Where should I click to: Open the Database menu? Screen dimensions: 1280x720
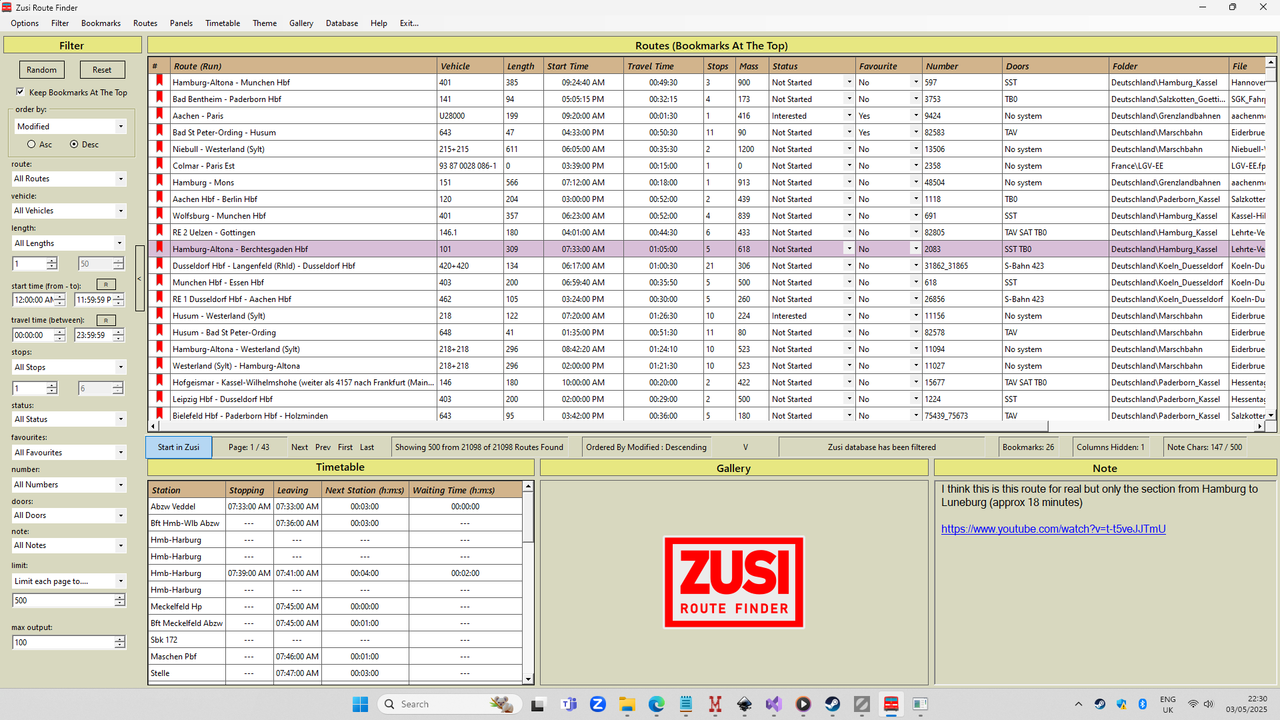point(342,23)
